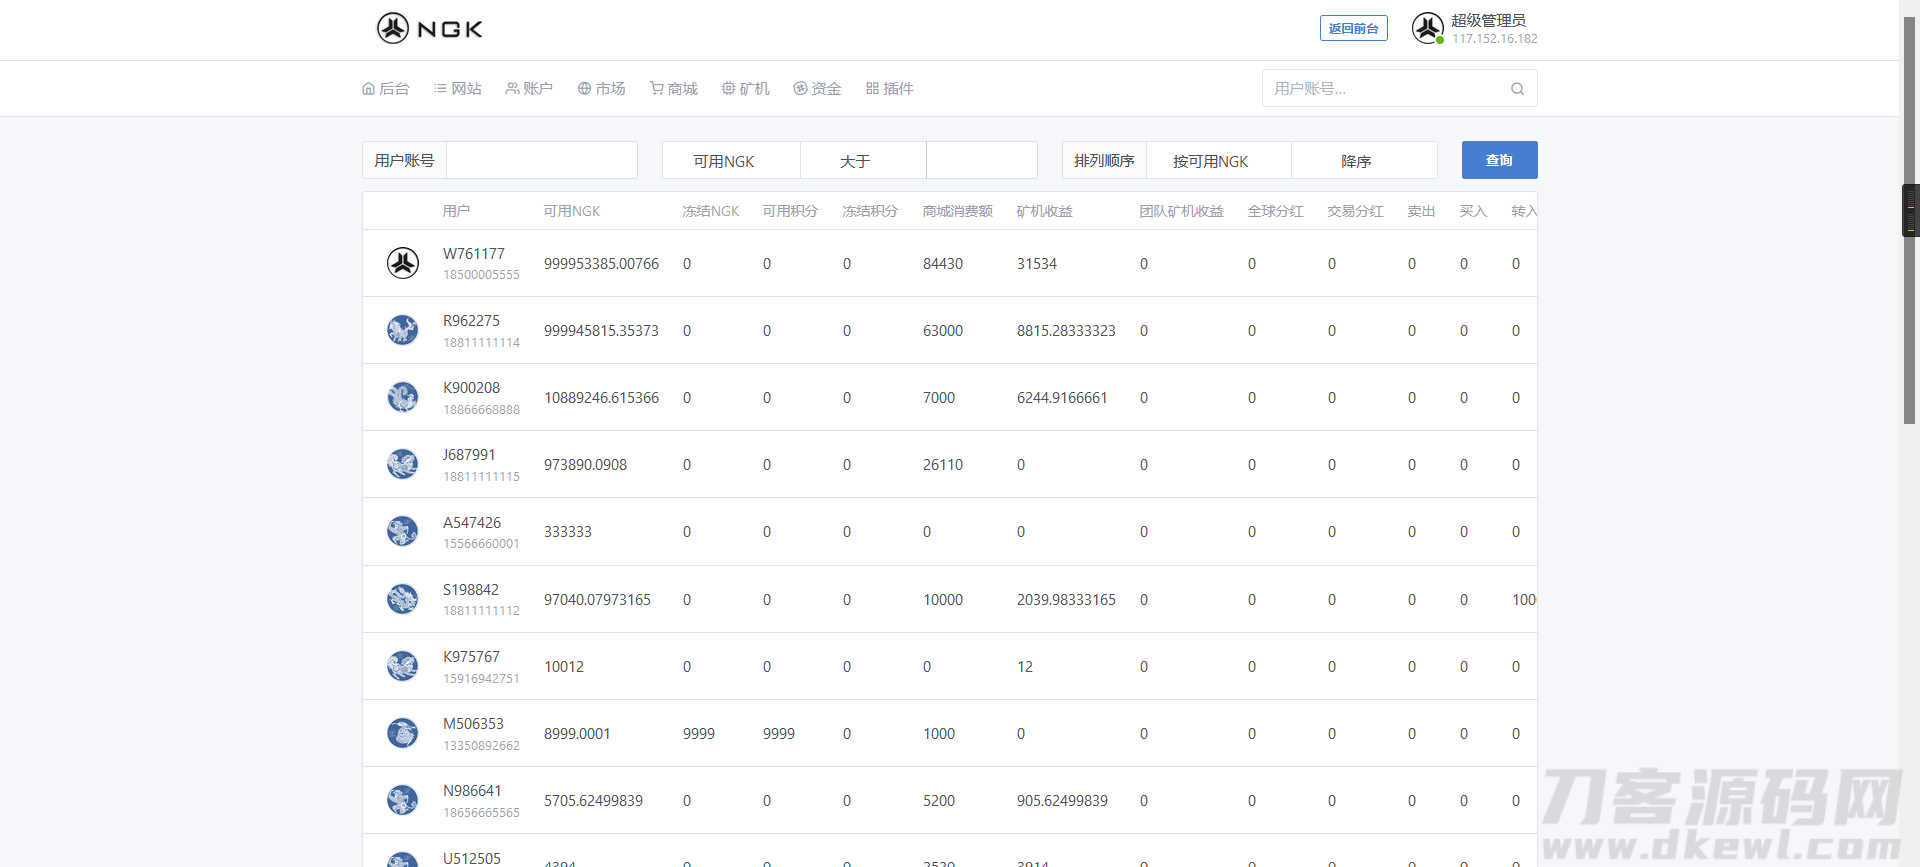Open the 资金 menu
Image resolution: width=1920 pixels, height=867 pixels.
817,89
